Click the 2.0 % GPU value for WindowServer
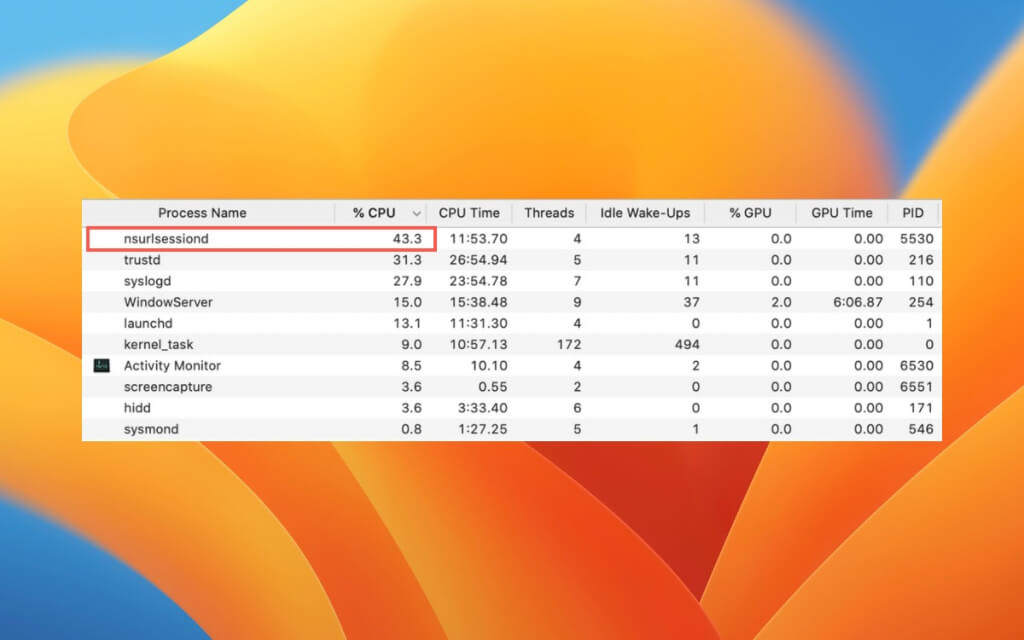This screenshot has width=1024, height=640. [x=781, y=302]
